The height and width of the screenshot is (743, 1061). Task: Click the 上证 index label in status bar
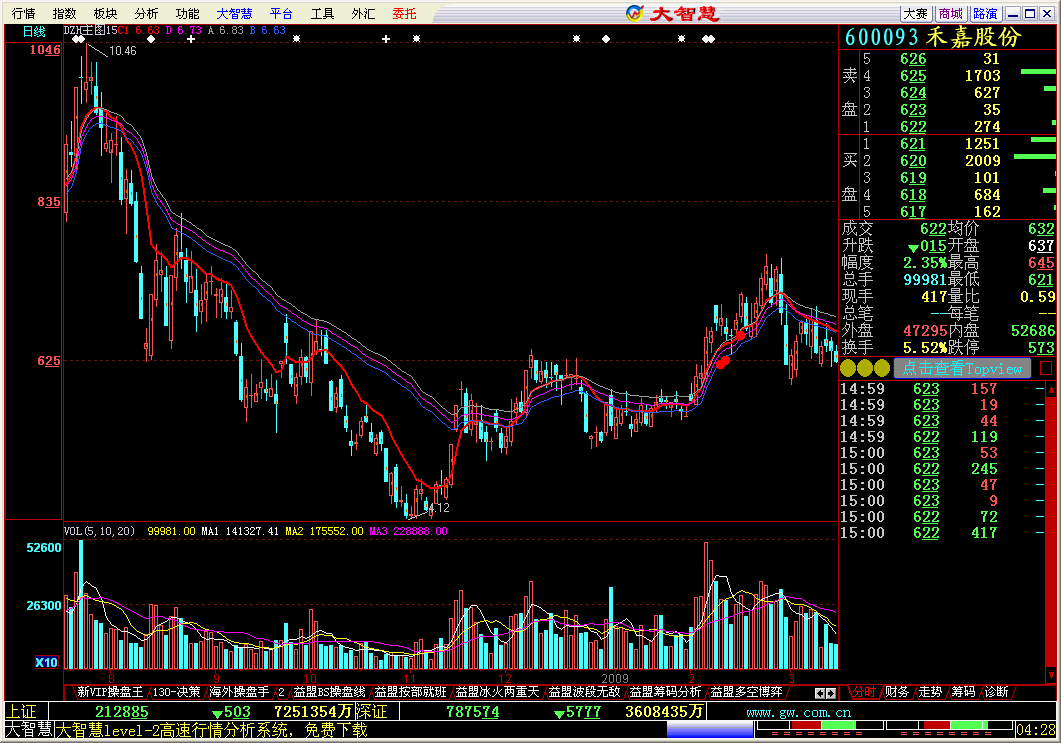(x=21, y=711)
